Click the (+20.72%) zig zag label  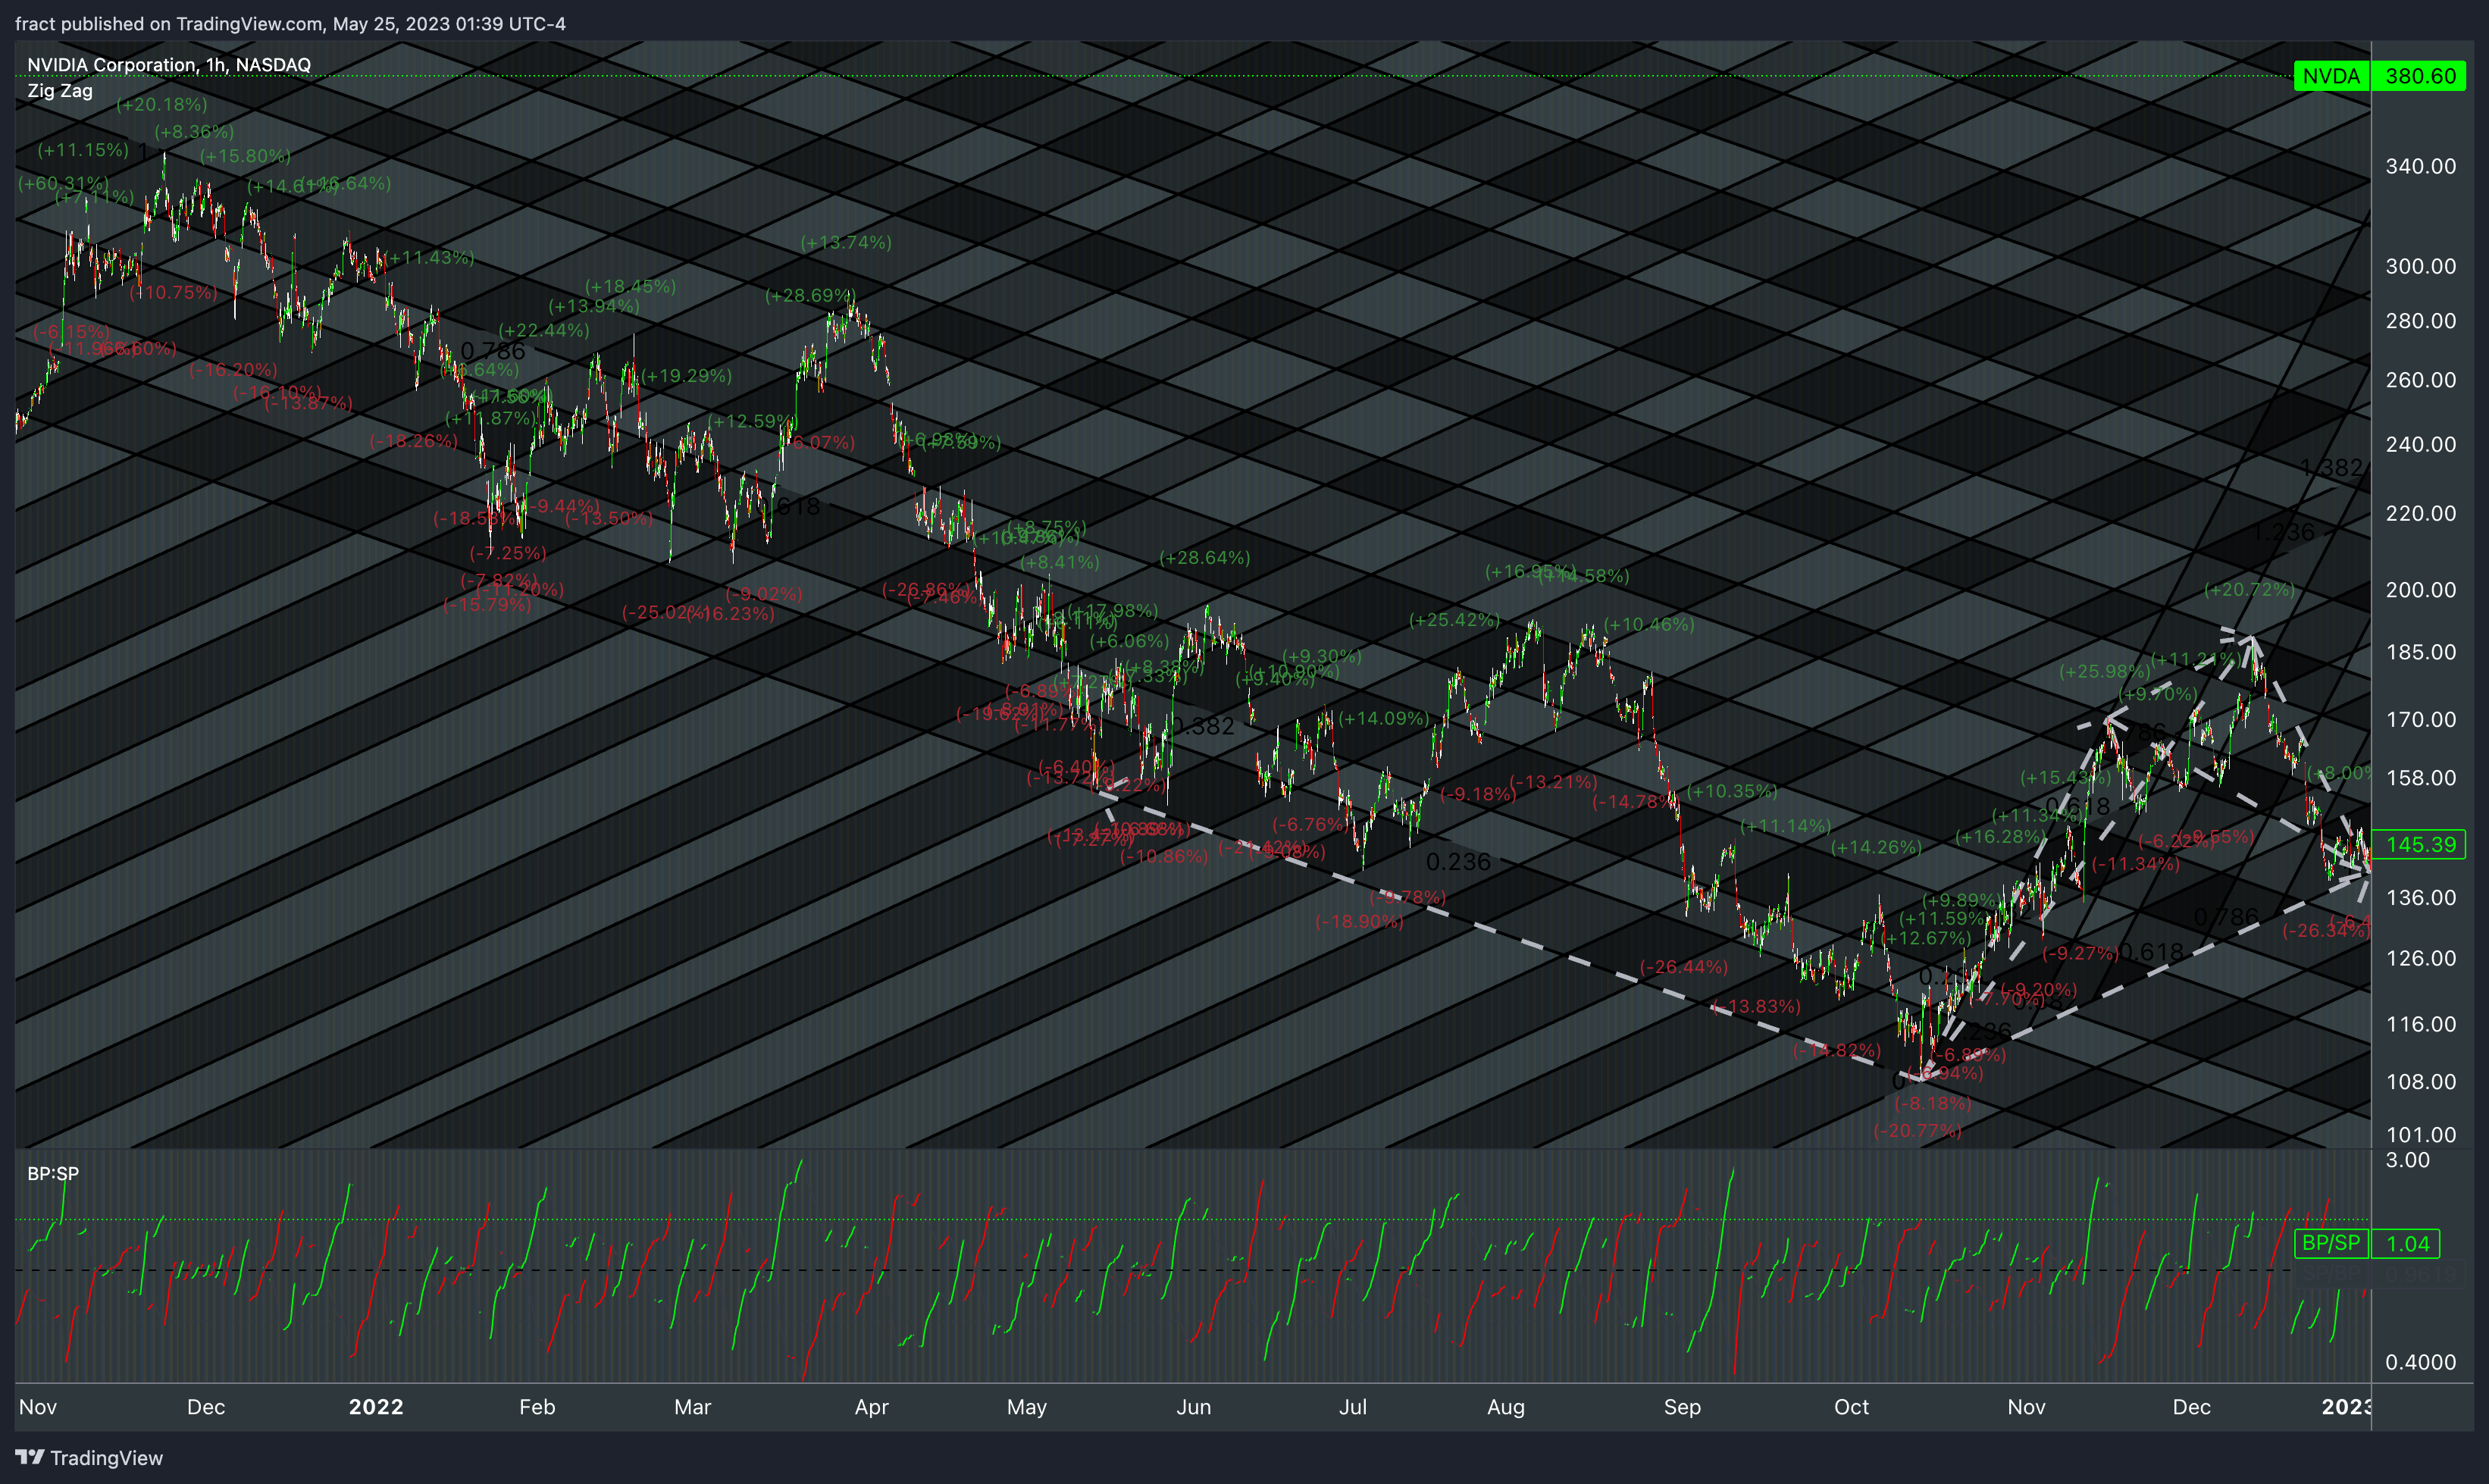[2250, 590]
